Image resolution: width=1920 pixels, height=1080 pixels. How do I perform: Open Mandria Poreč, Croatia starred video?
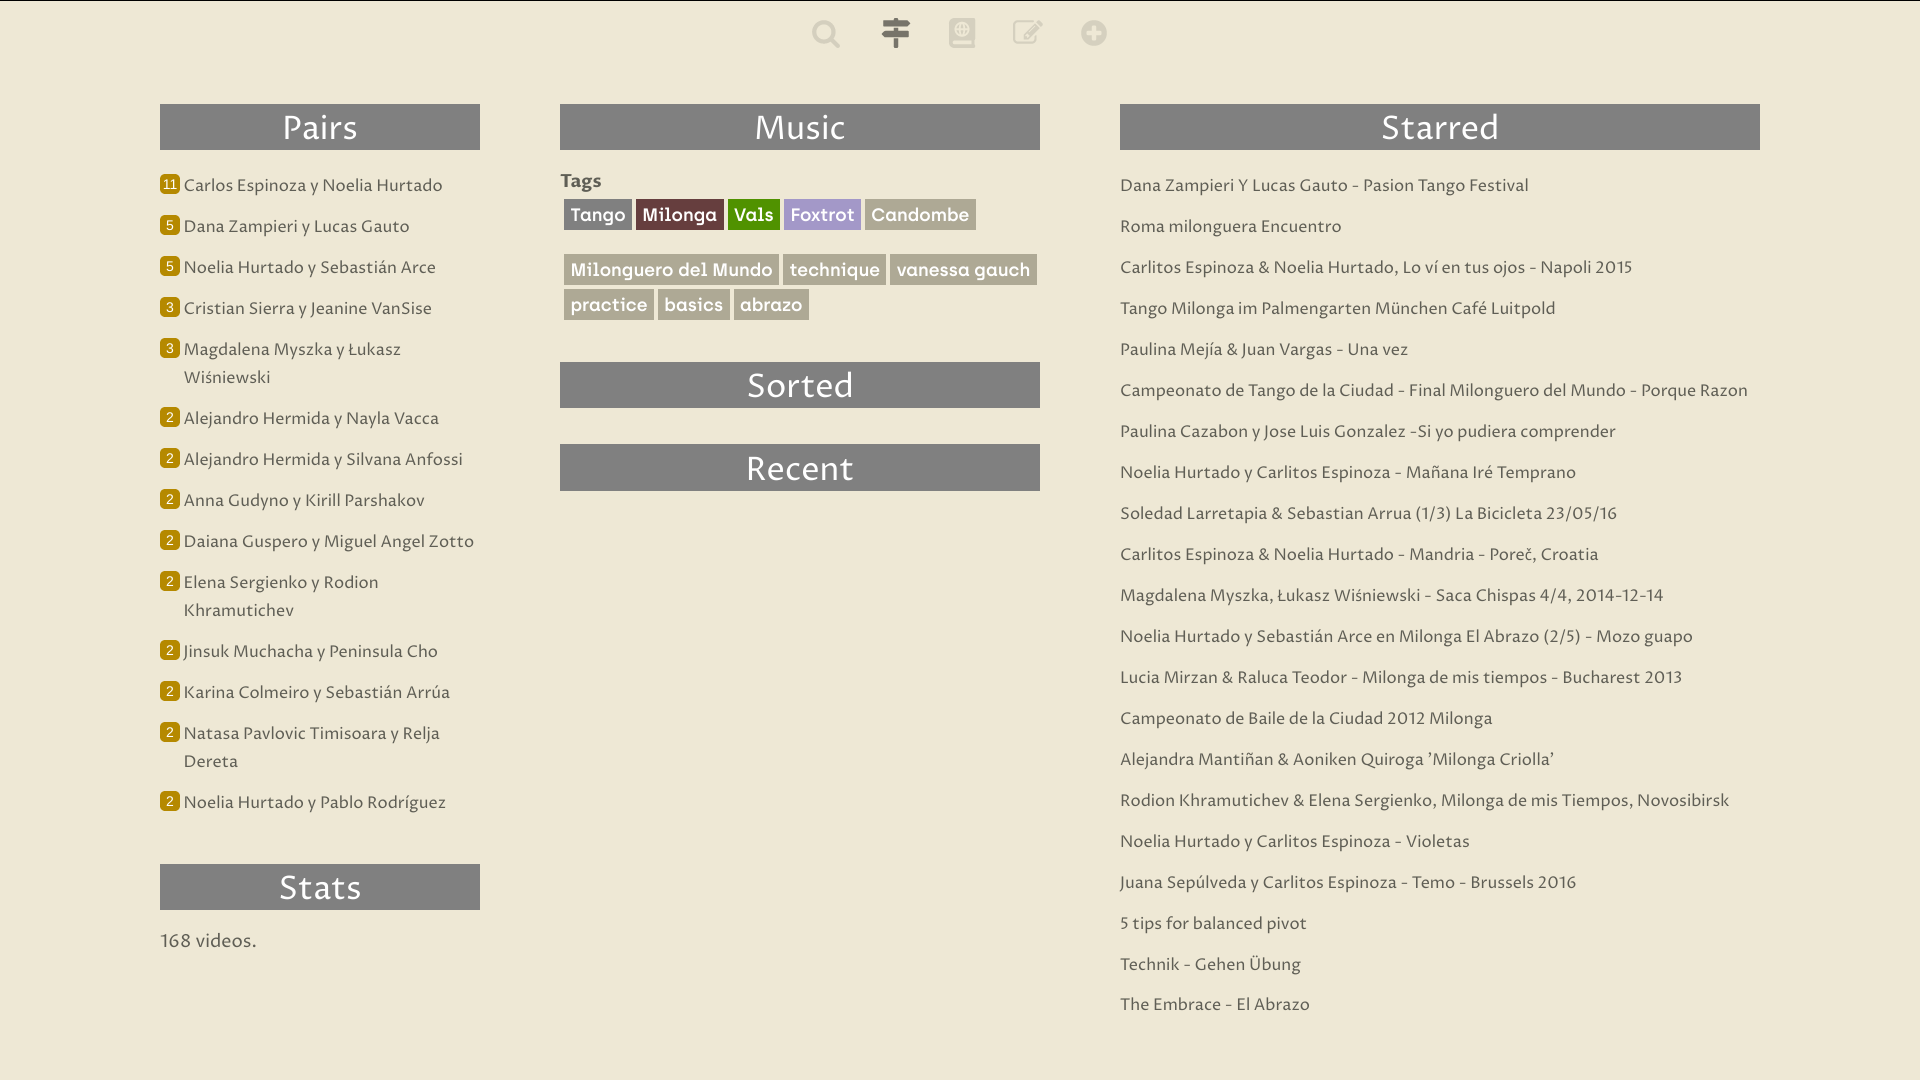[x=1359, y=555]
